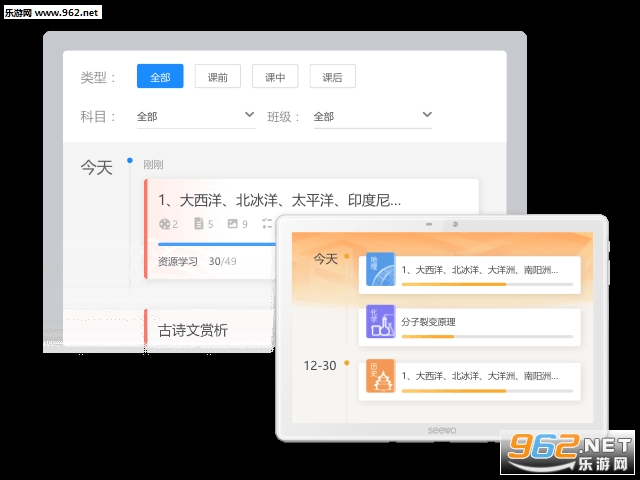Click the 历史 history subject icon on tablet

(x=380, y=376)
